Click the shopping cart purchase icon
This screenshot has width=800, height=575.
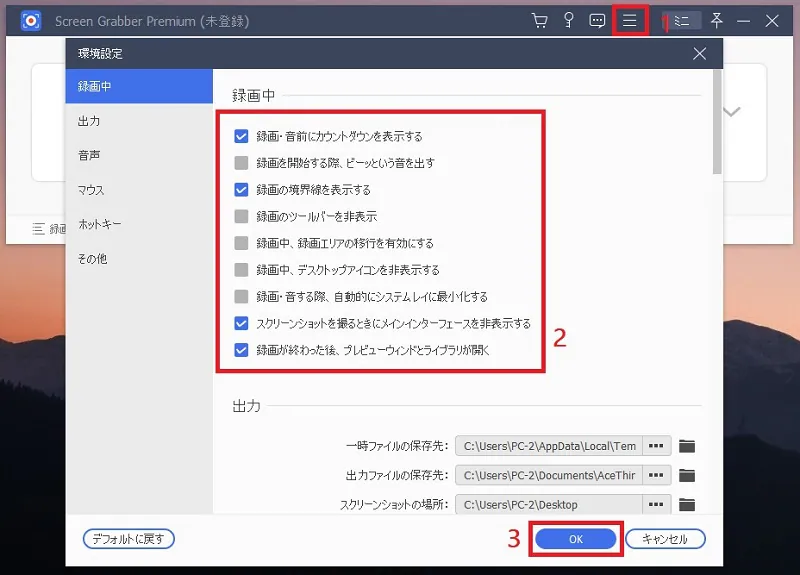pyautogui.click(x=540, y=21)
